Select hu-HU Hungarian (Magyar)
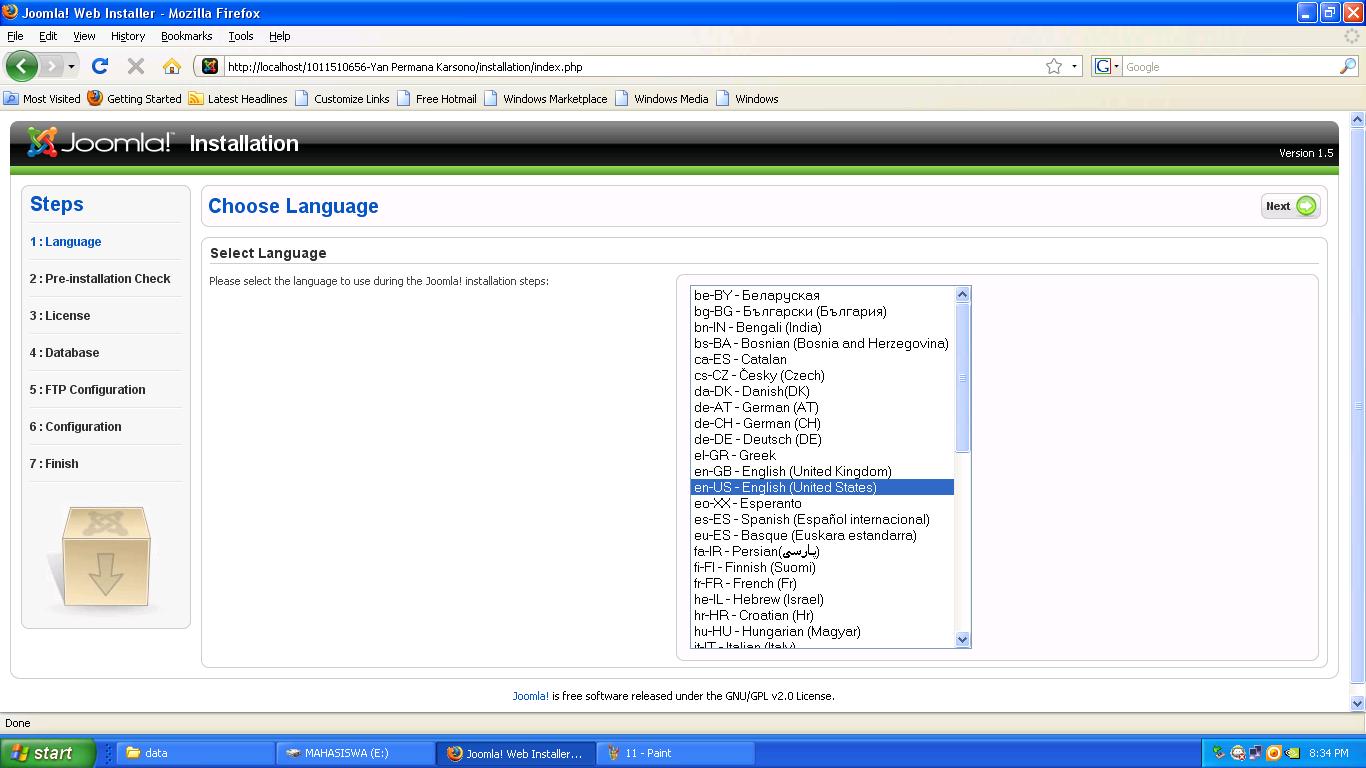This screenshot has width=1366, height=768. [822, 631]
